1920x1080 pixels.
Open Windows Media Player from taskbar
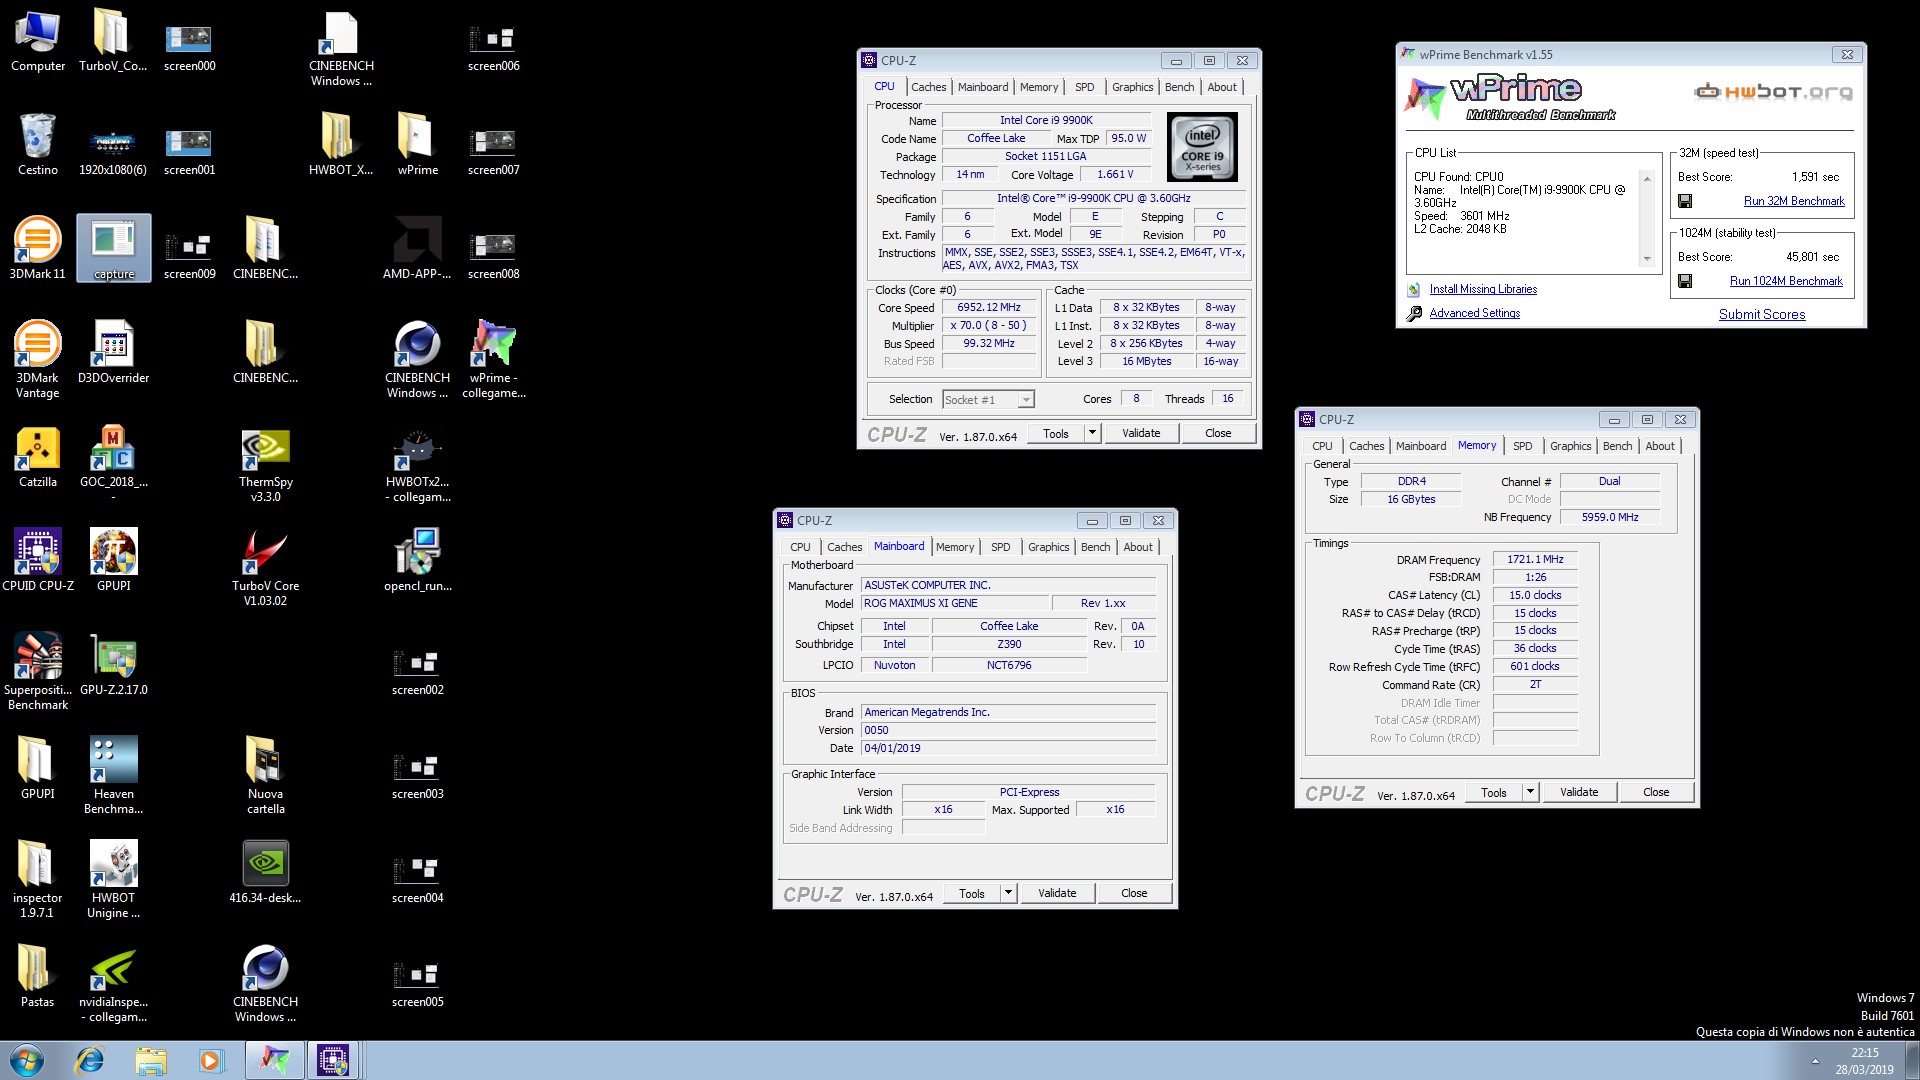tap(211, 1060)
